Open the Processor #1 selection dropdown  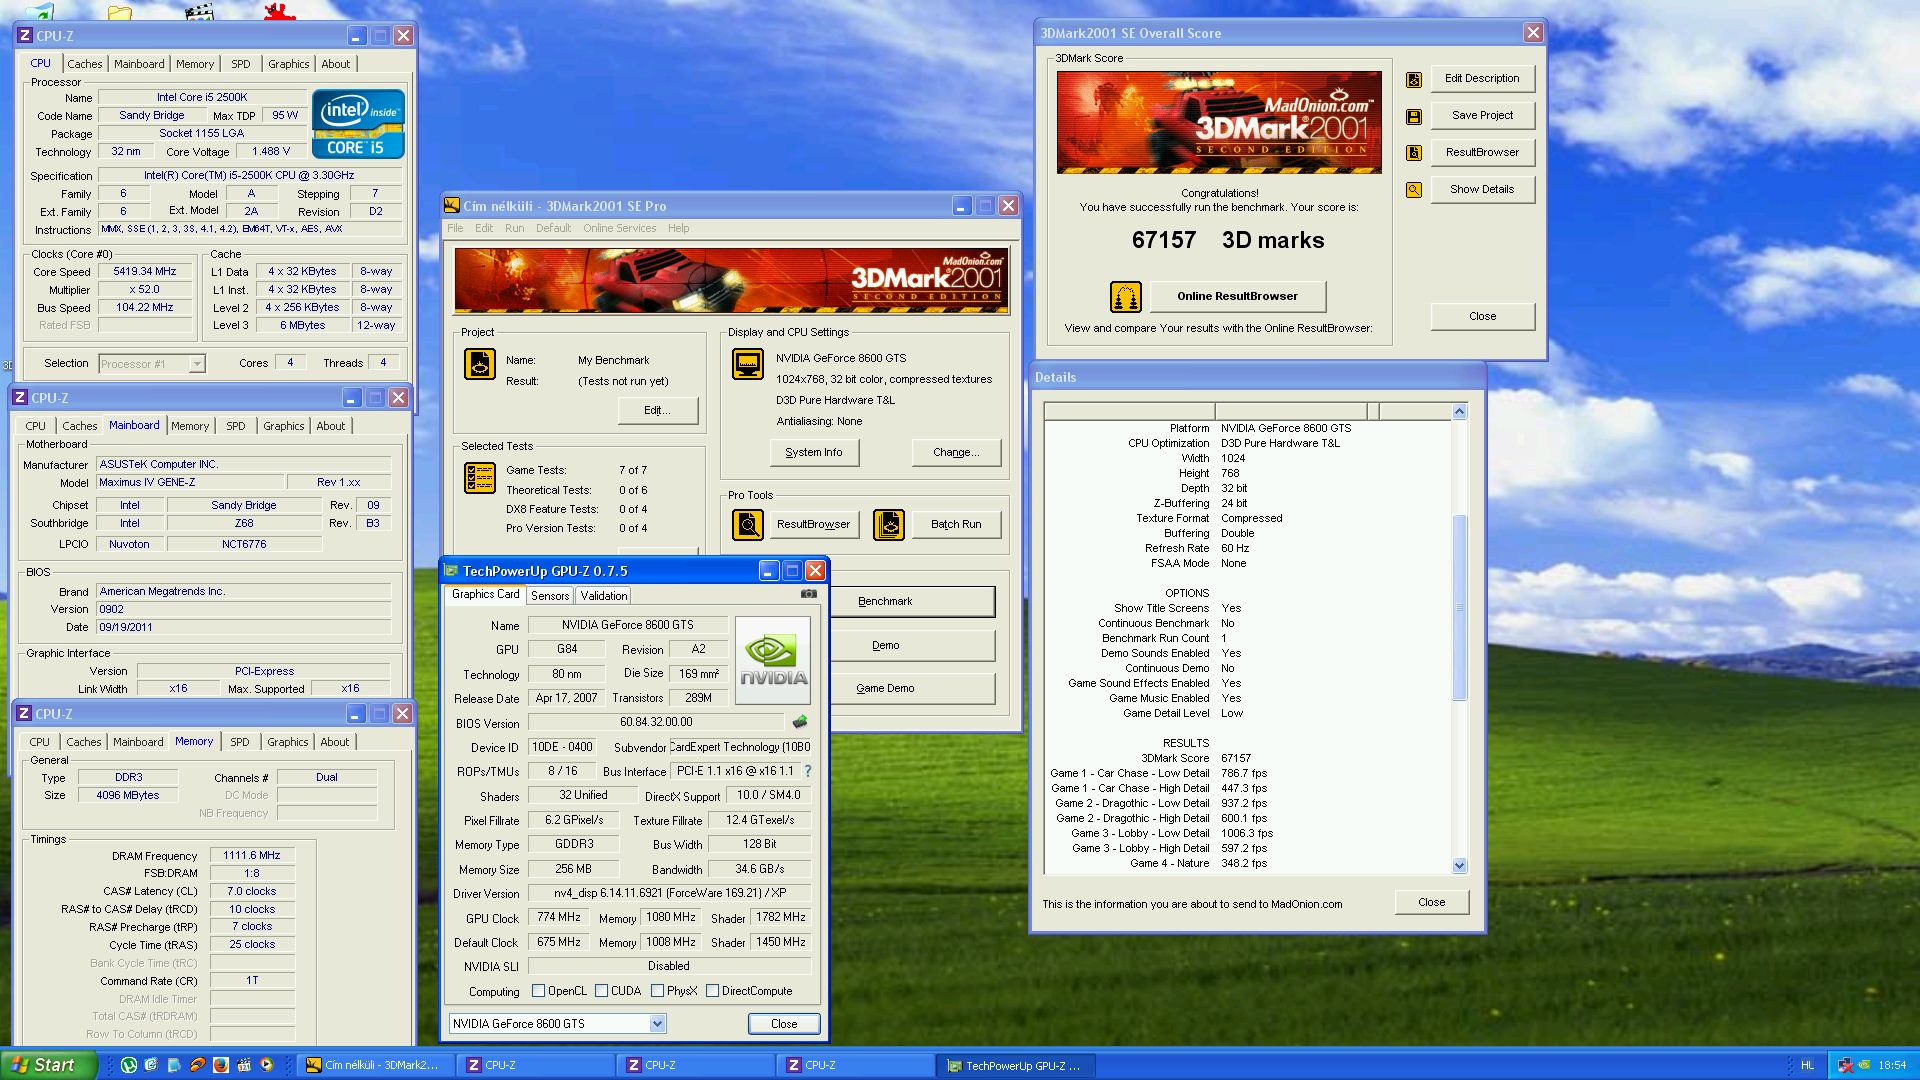(197, 364)
